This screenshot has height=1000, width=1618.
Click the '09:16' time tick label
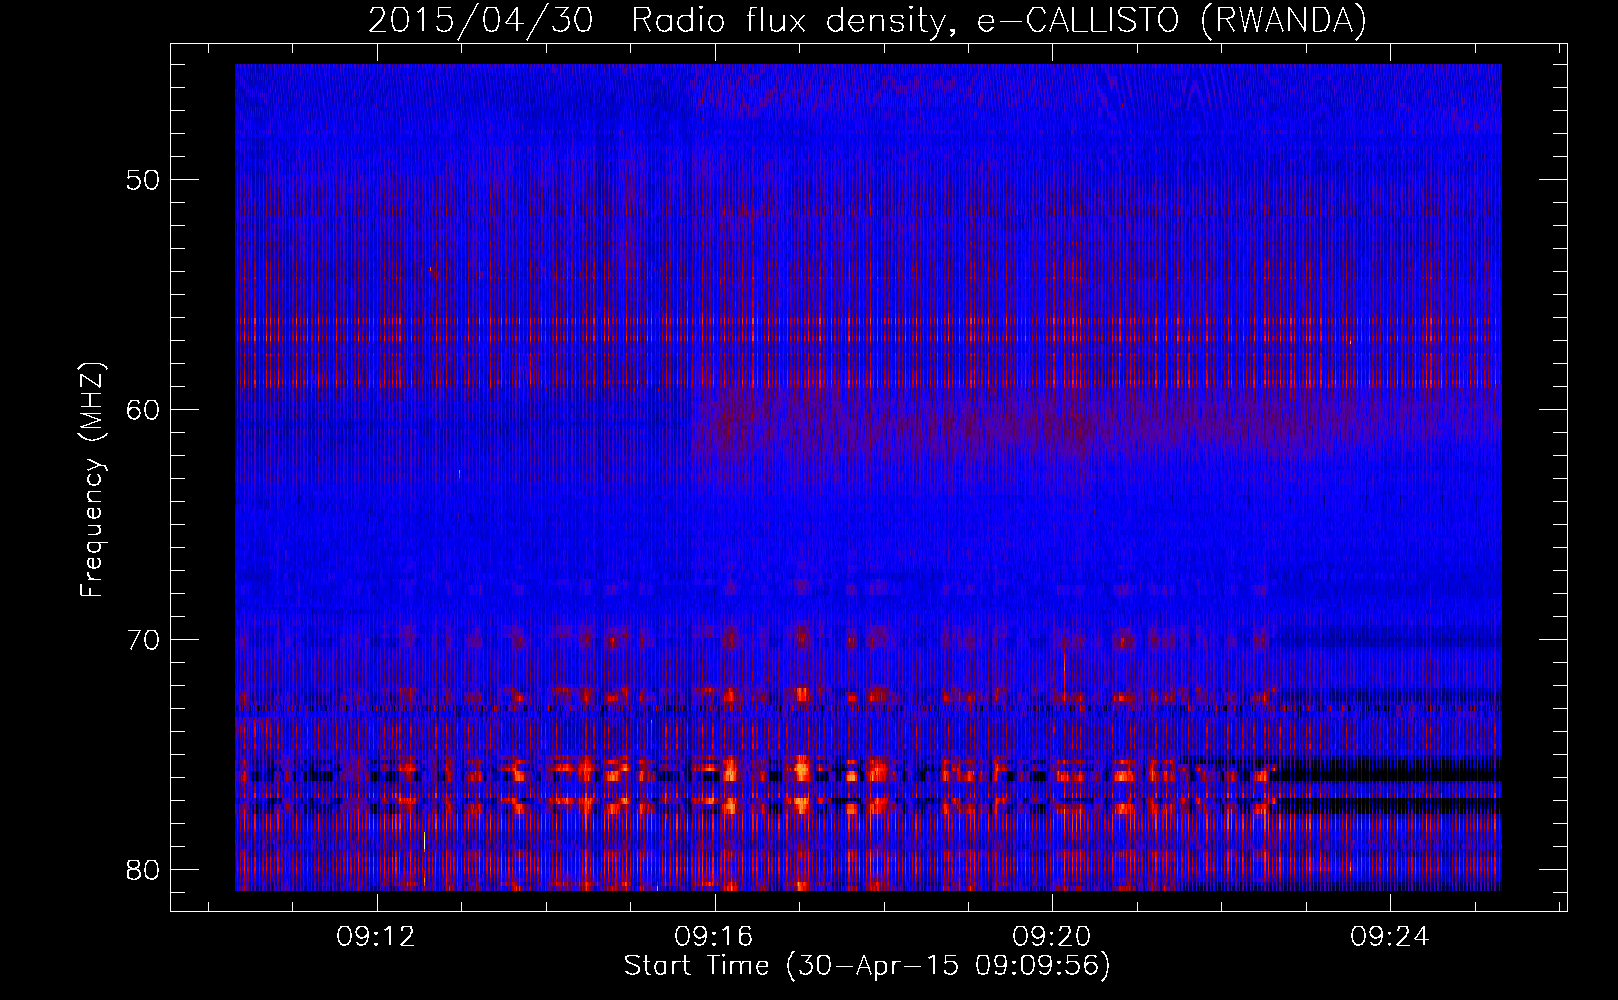[x=714, y=937]
